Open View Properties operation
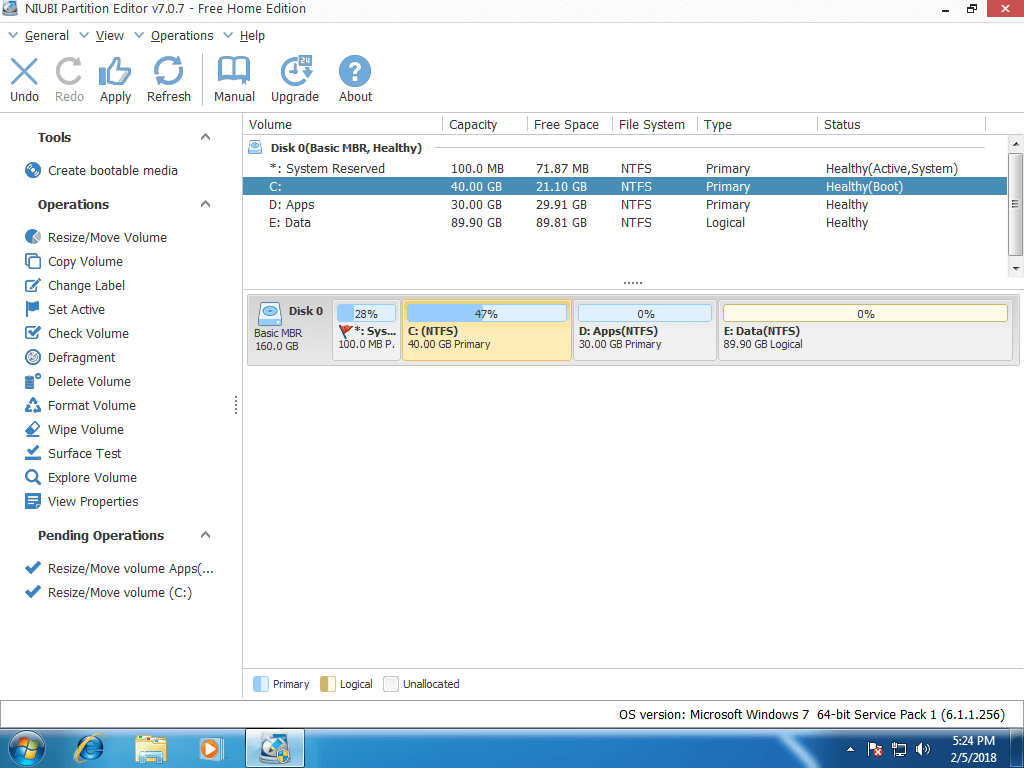The image size is (1024, 768). pyautogui.click(x=82, y=502)
